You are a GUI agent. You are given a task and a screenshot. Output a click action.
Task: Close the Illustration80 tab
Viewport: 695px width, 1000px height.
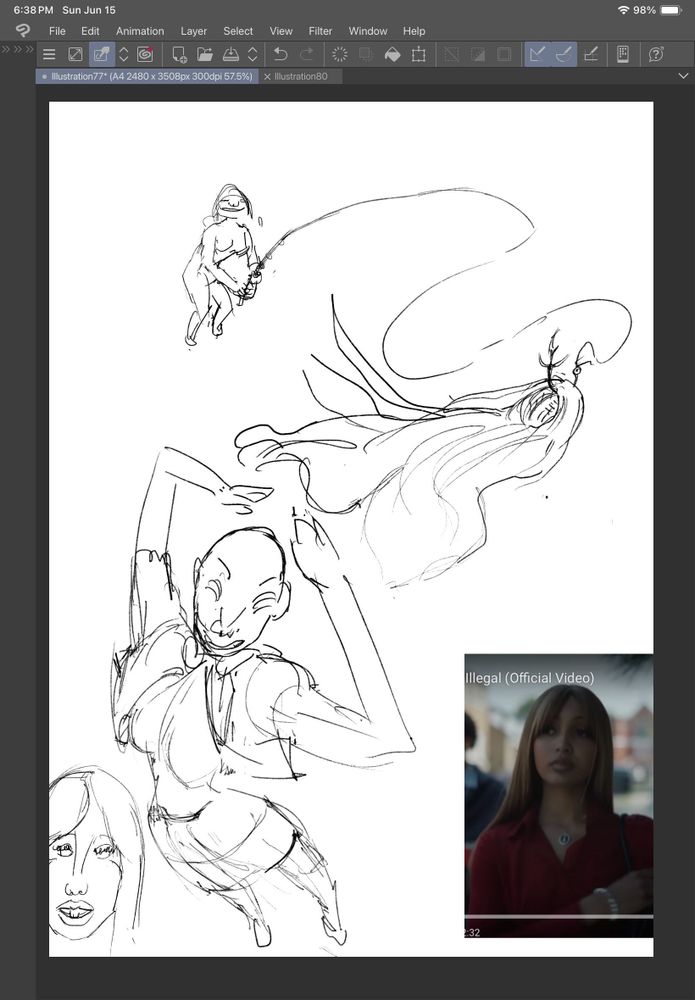tap(267, 77)
